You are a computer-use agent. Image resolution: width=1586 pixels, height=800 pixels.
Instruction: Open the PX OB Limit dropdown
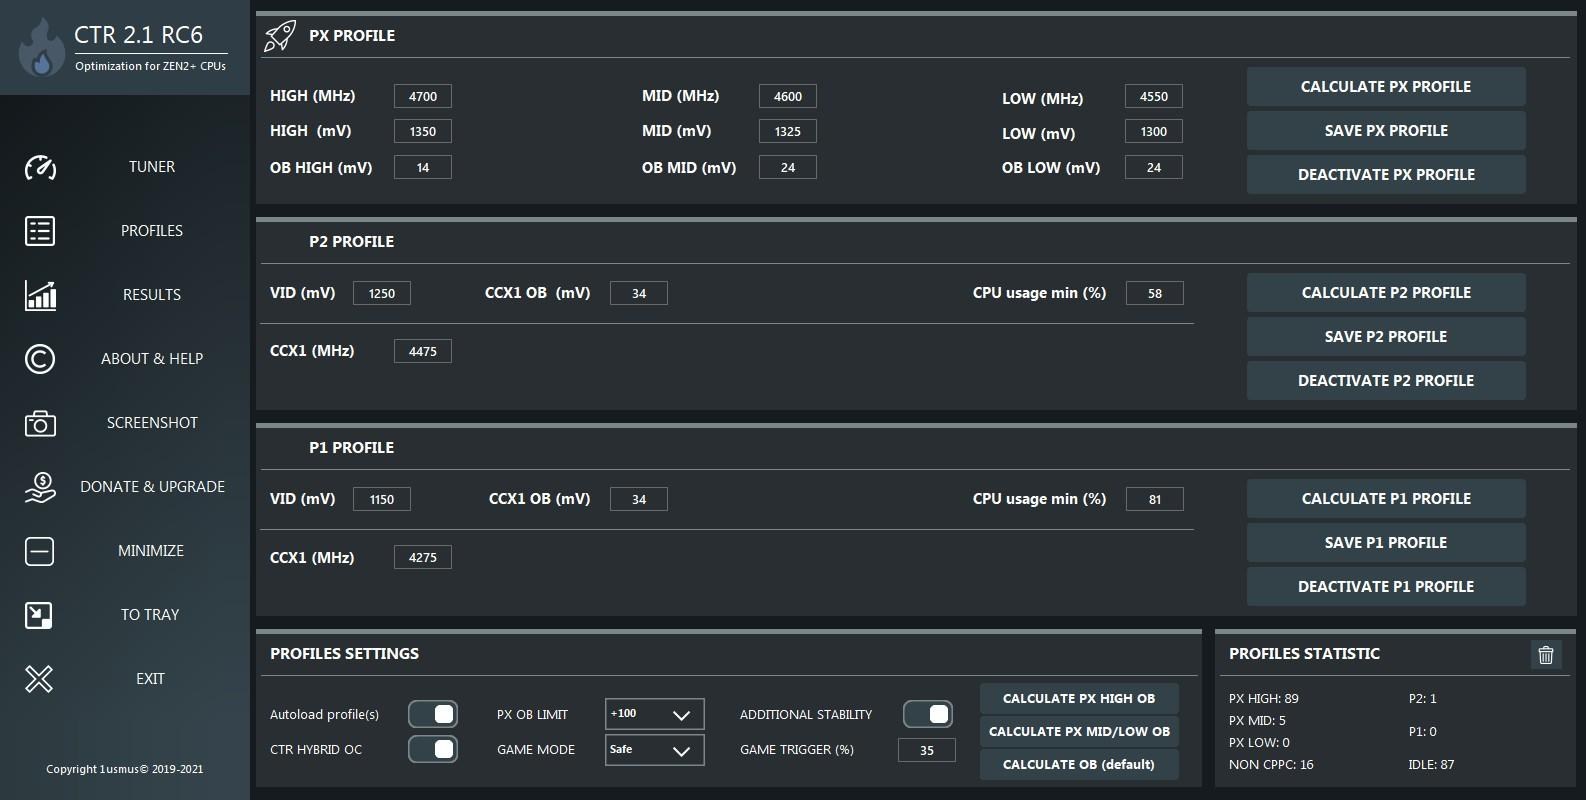[655, 714]
